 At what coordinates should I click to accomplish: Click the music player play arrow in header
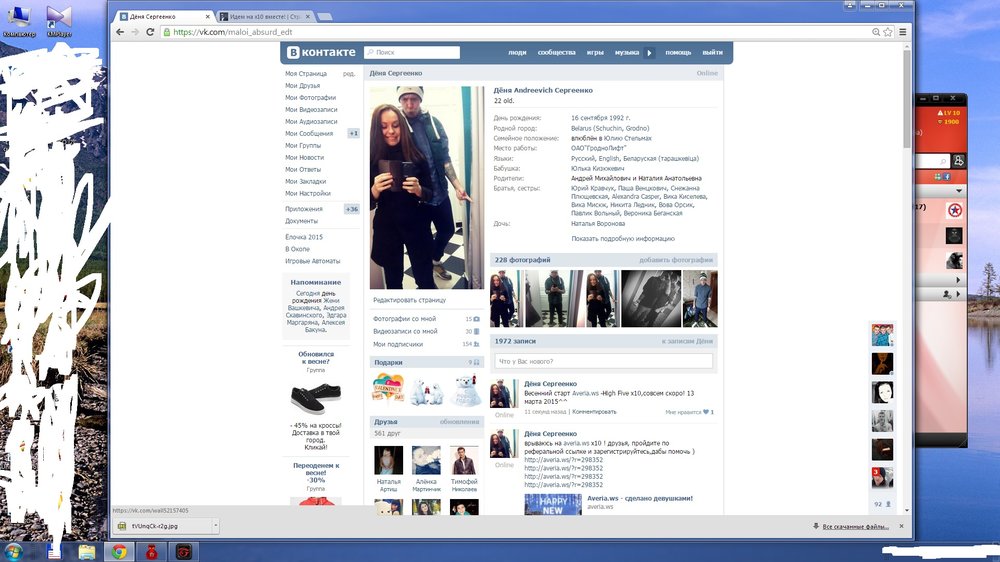649,53
